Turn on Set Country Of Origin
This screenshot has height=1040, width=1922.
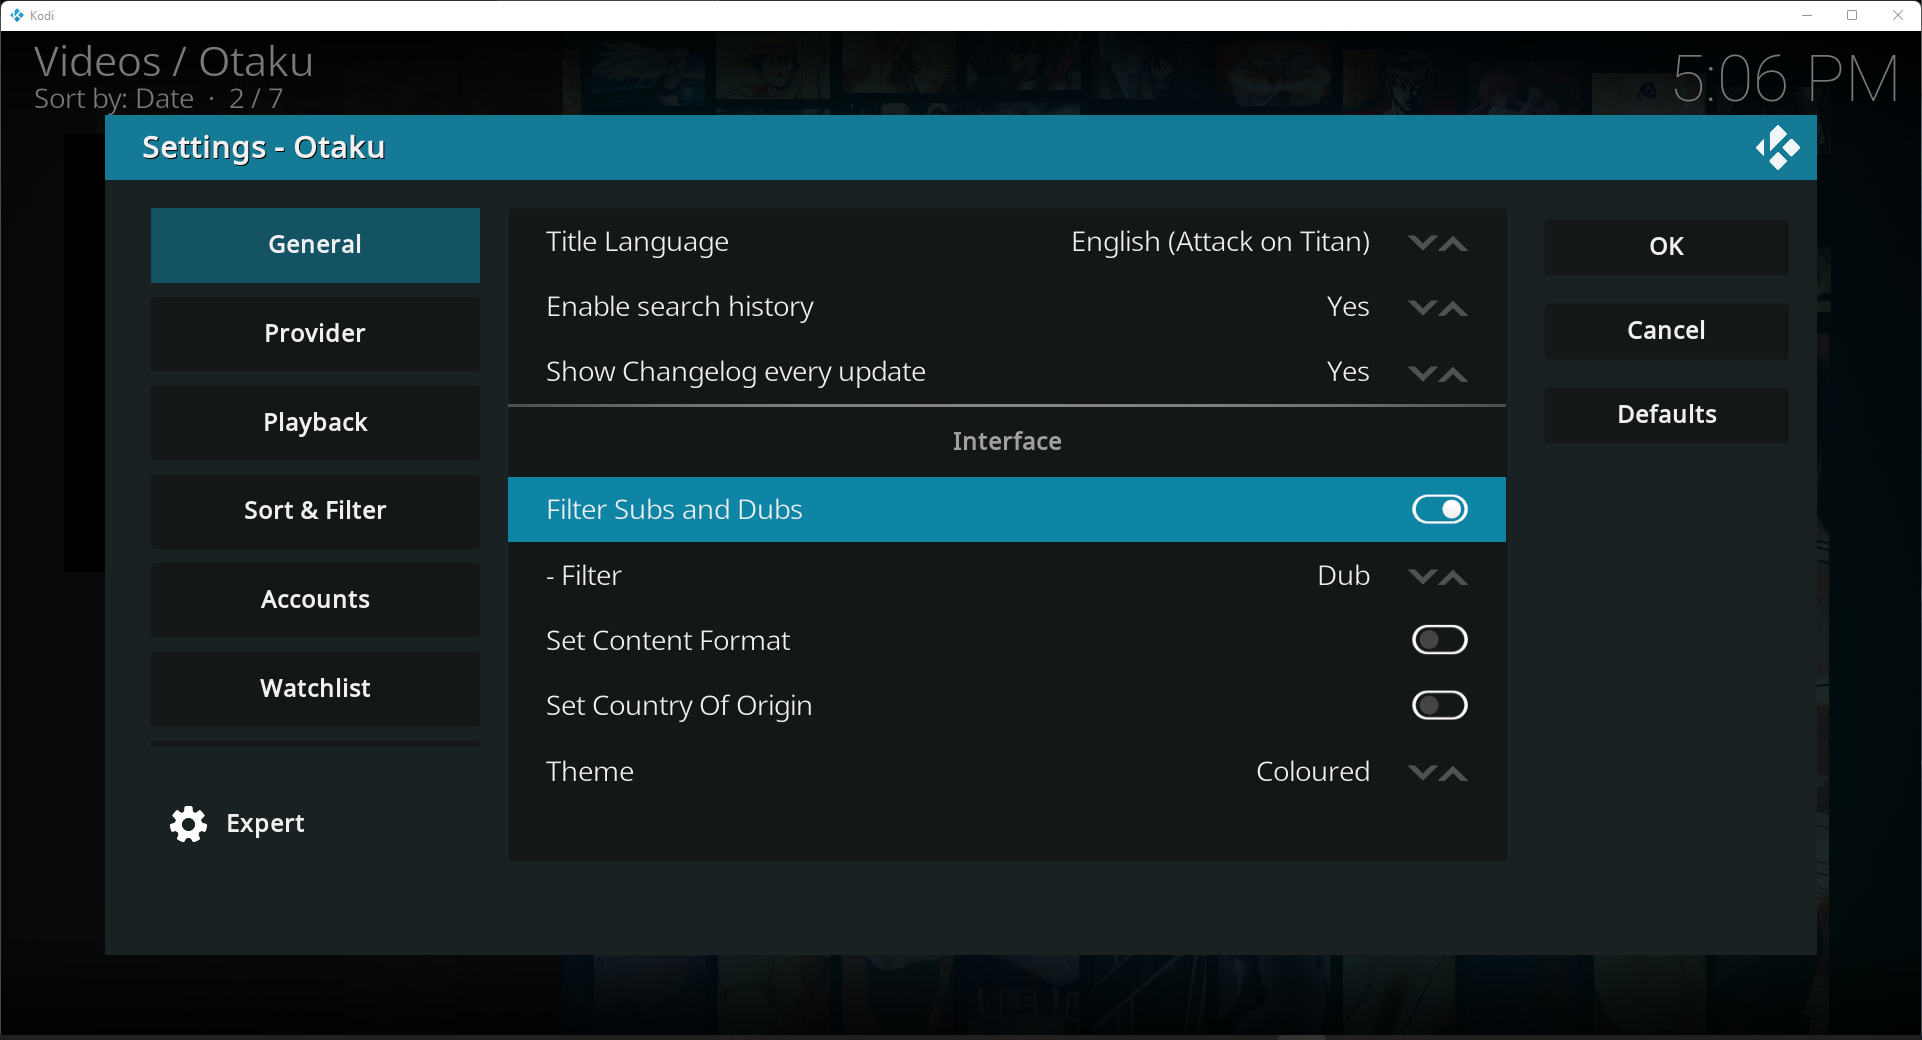(1440, 705)
